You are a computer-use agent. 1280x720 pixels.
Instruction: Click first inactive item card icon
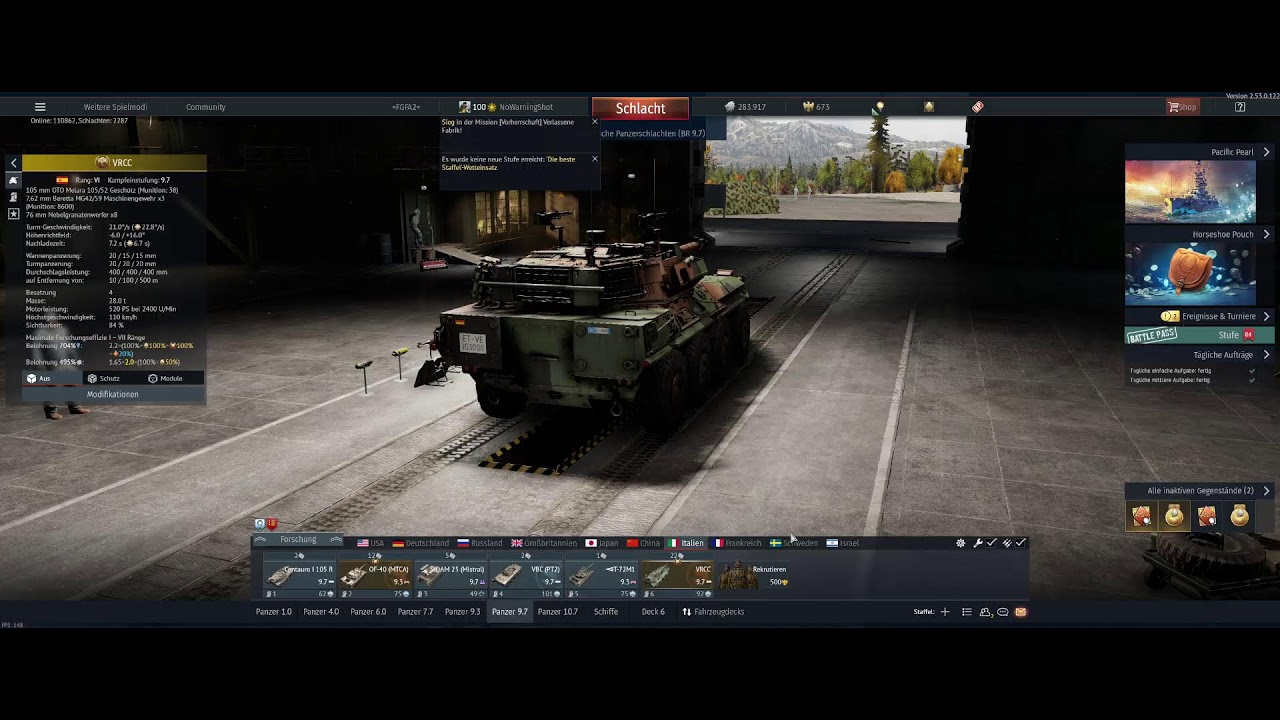[1141, 516]
